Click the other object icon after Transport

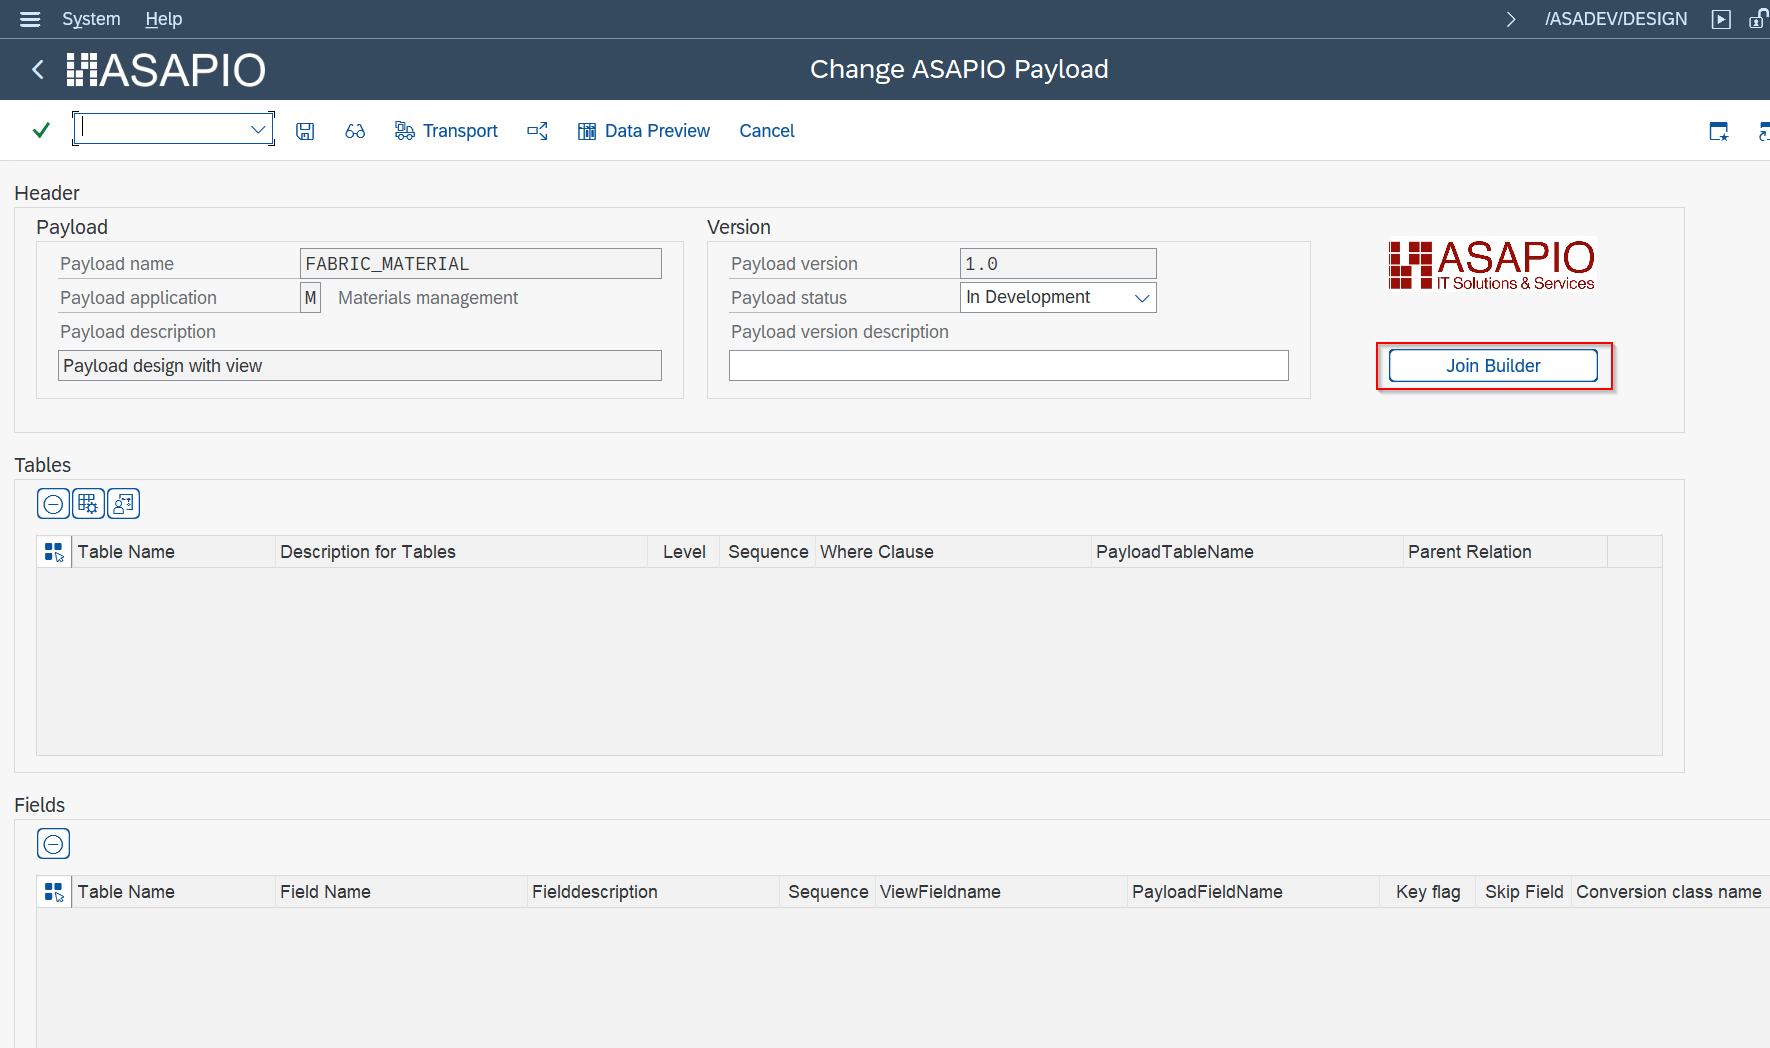[x=538, y=131]
